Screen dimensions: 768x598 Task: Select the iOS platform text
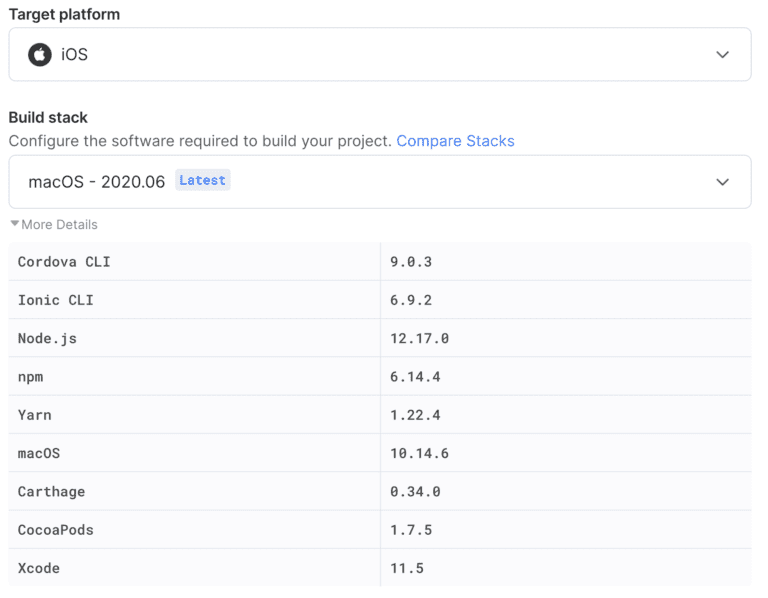(x=74, y=54)
